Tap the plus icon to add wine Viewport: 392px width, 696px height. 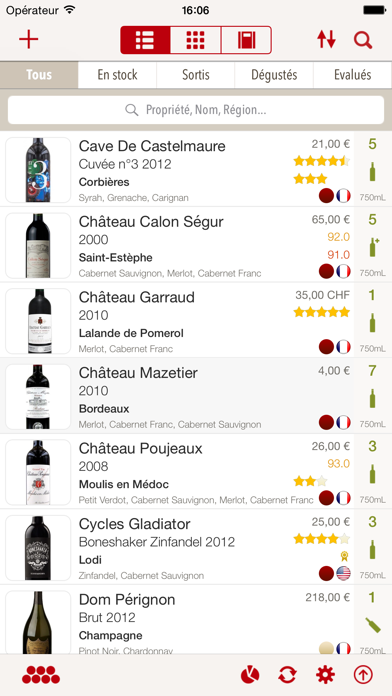(x=29, y=40)
